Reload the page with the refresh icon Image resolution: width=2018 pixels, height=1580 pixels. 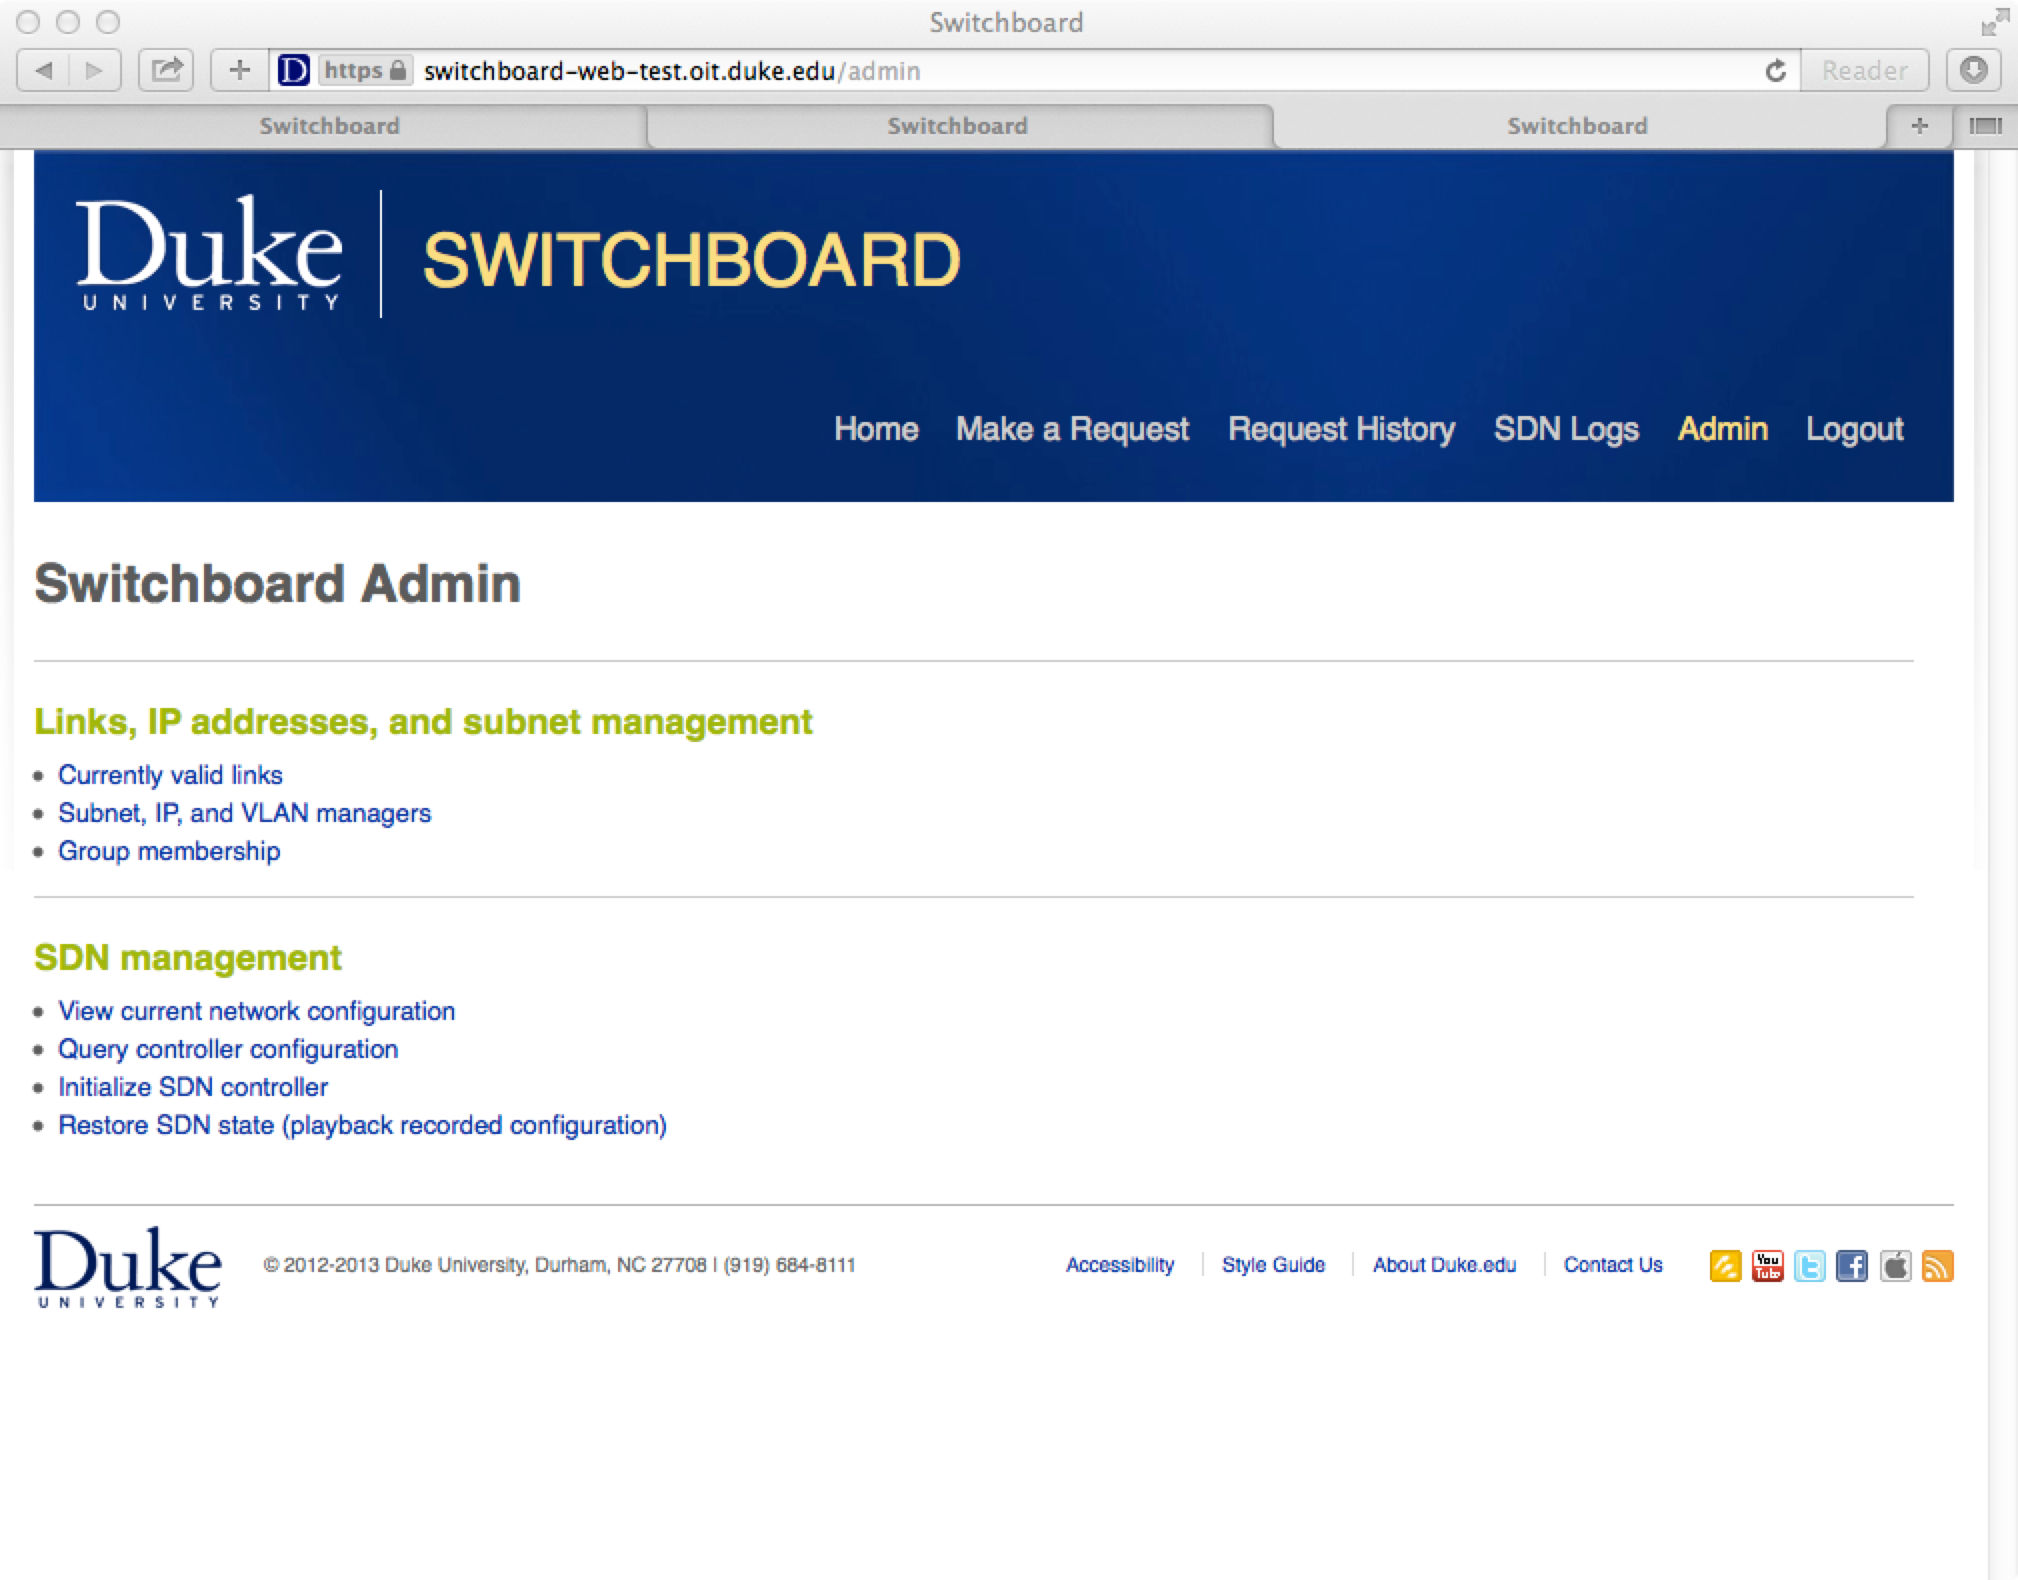click(1776, 71)
